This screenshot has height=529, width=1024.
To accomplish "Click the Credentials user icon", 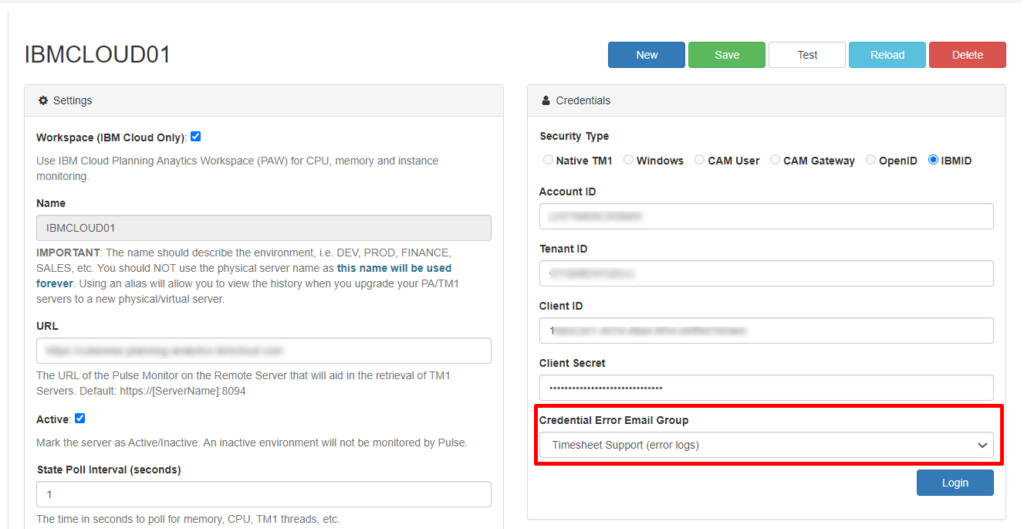I will click(x=545, y=101).
